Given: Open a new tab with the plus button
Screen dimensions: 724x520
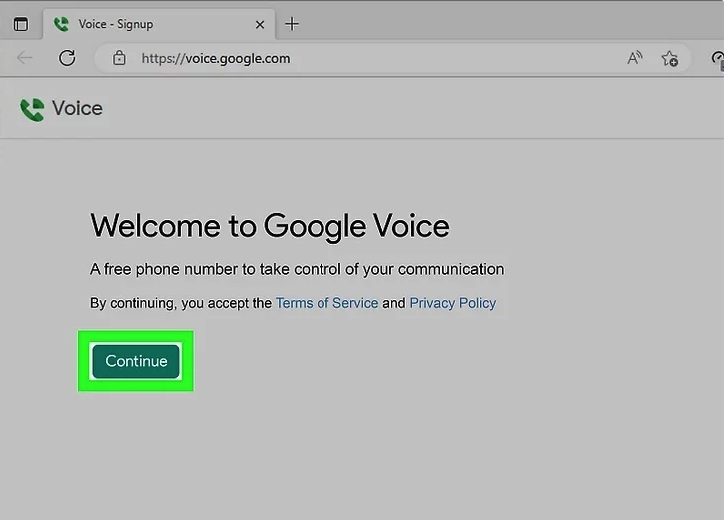Looking at the screenshot, I should (292, 24).
